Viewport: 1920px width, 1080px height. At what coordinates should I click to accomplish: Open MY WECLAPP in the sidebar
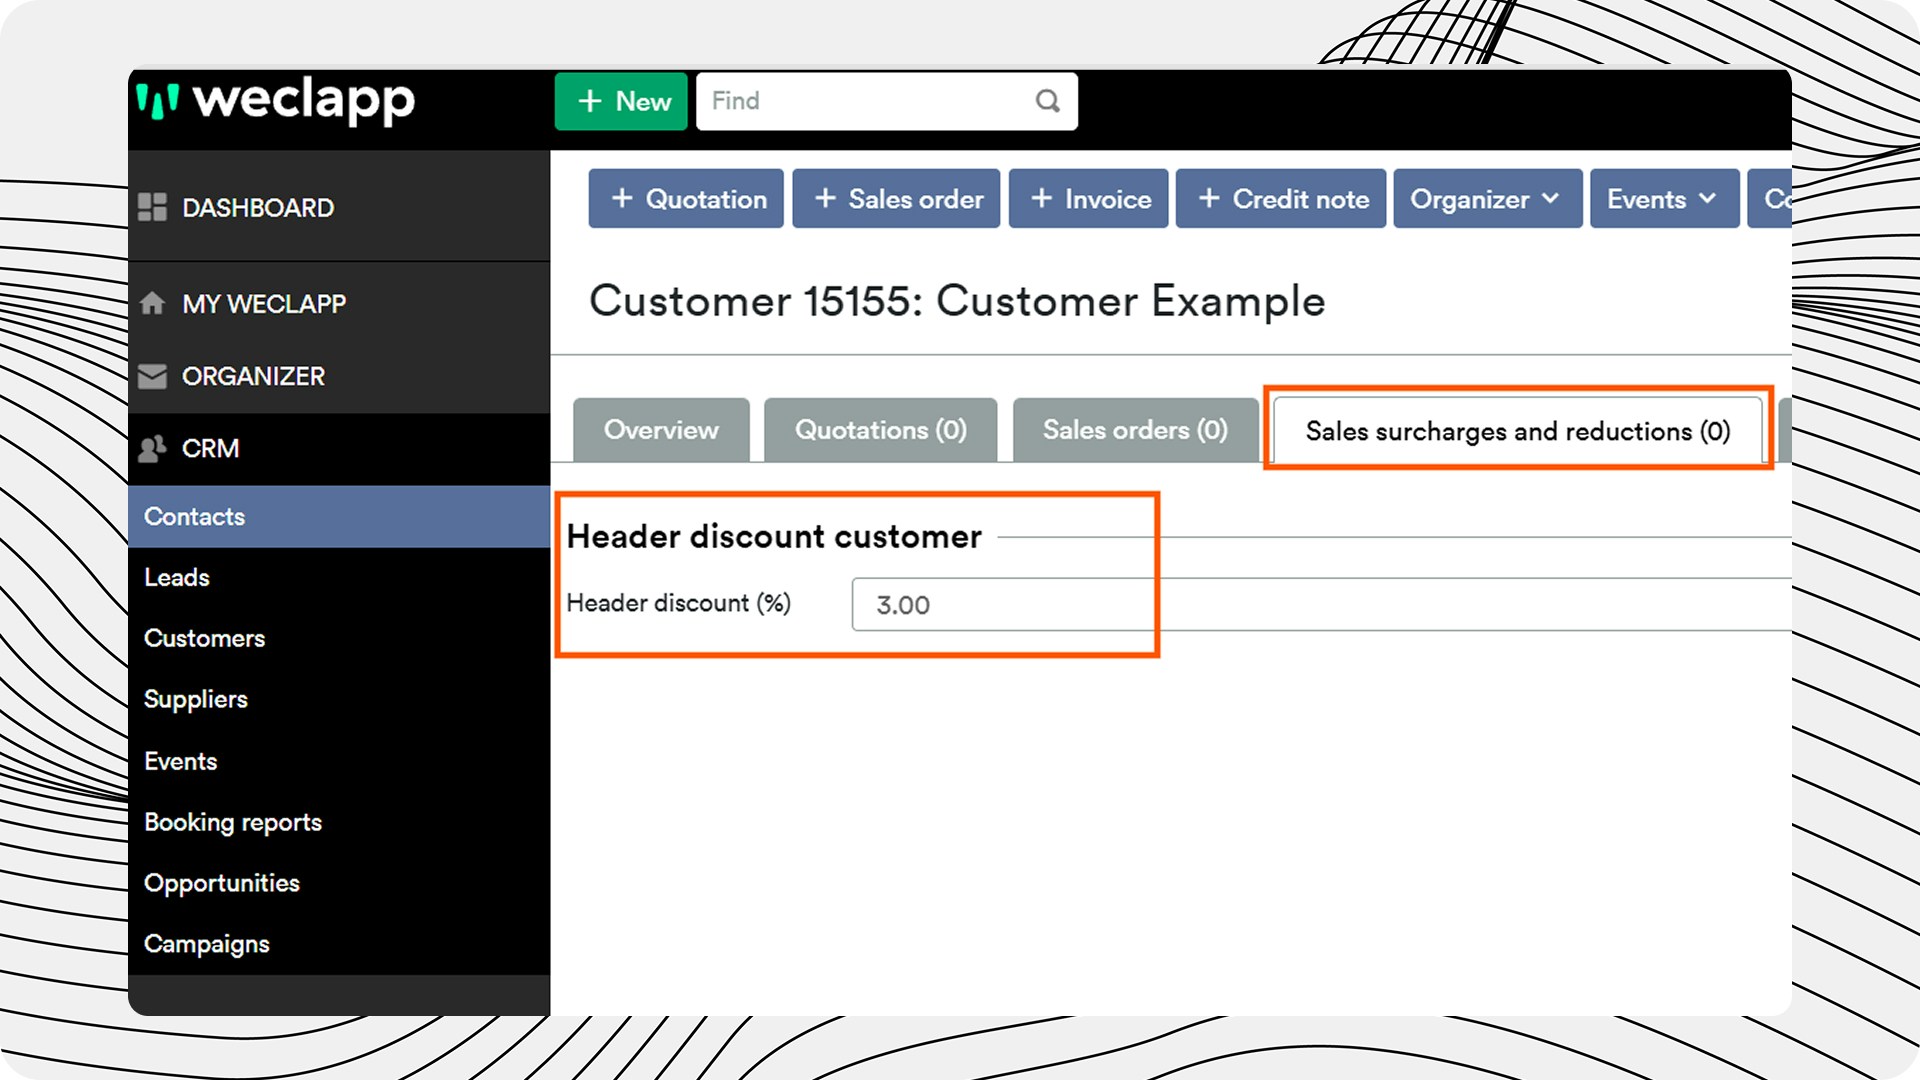[x=339, y=303]
